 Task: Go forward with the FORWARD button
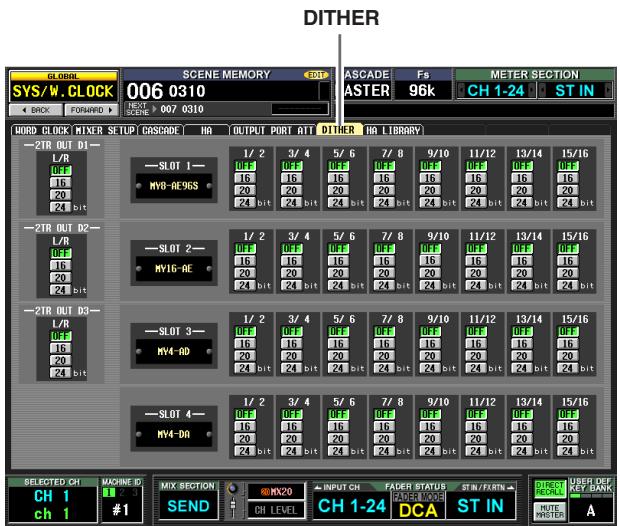tap(92, 110)
